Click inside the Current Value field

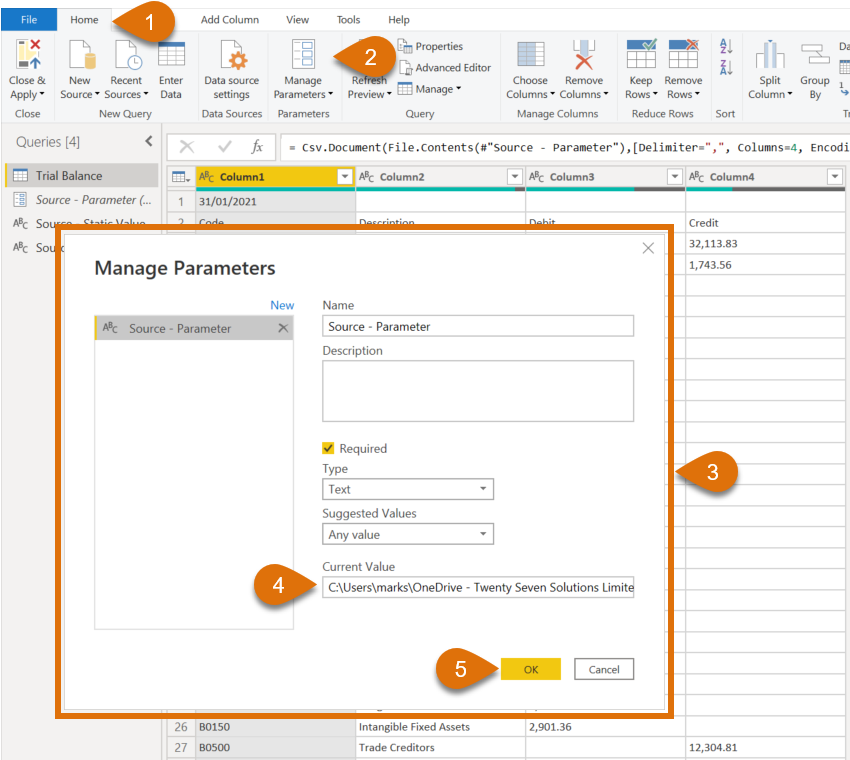click(478, 587)
